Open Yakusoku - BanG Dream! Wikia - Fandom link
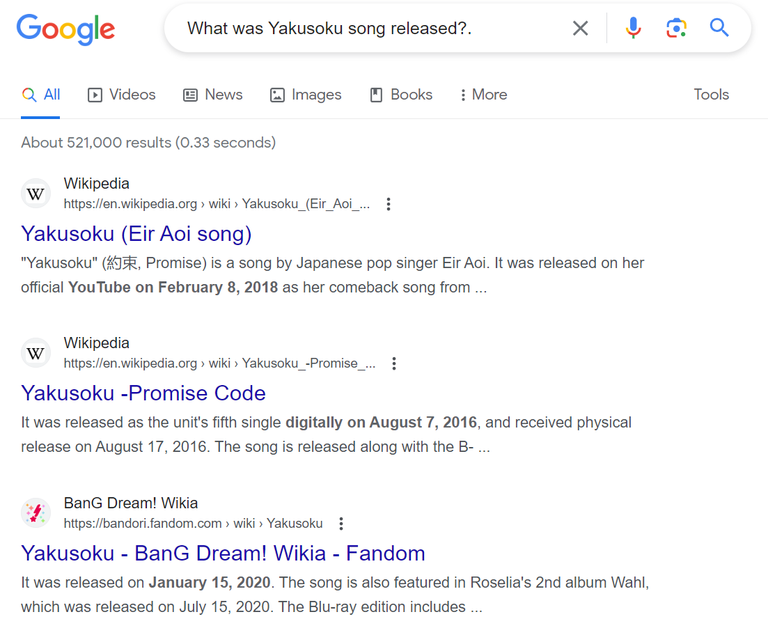The width and height of the screenshot is (768, 619). [223, 553]
